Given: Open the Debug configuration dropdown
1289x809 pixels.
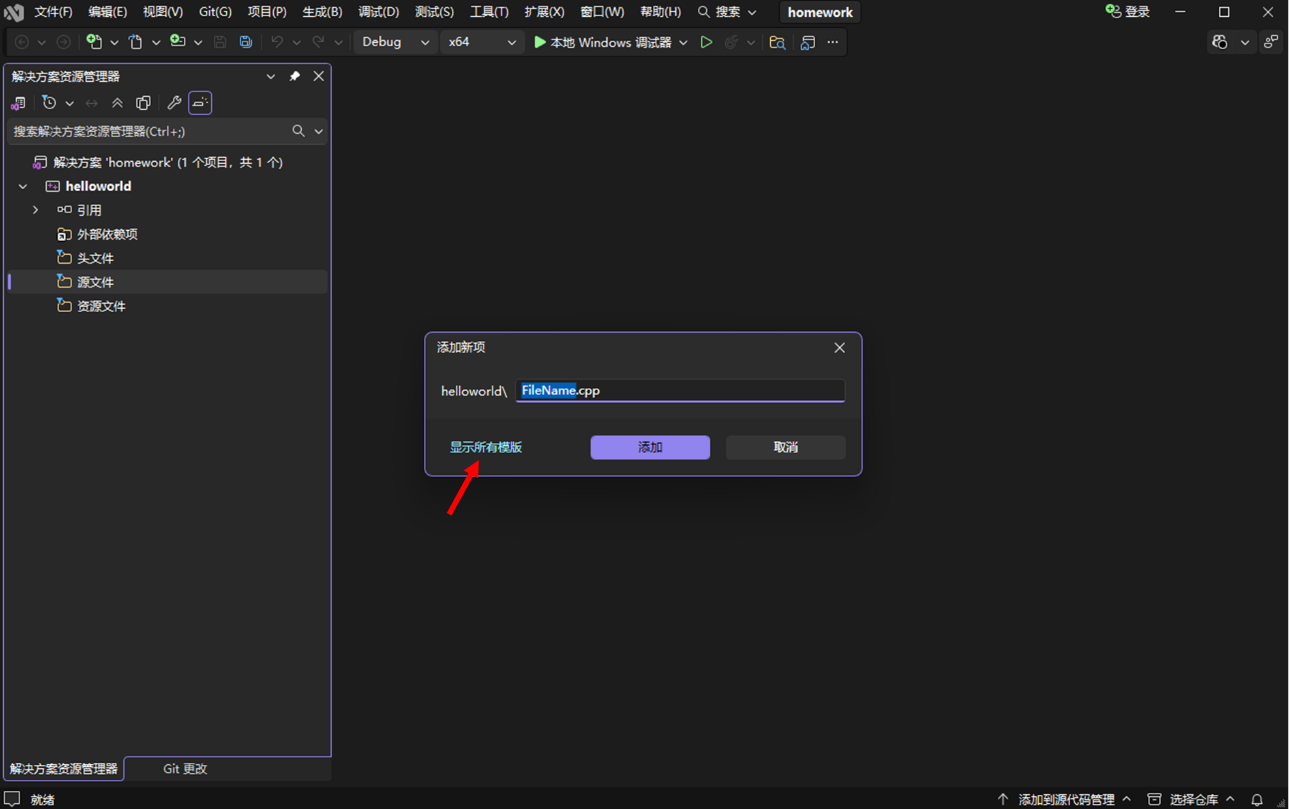Looking at the screenshot, I should point(396,42).
